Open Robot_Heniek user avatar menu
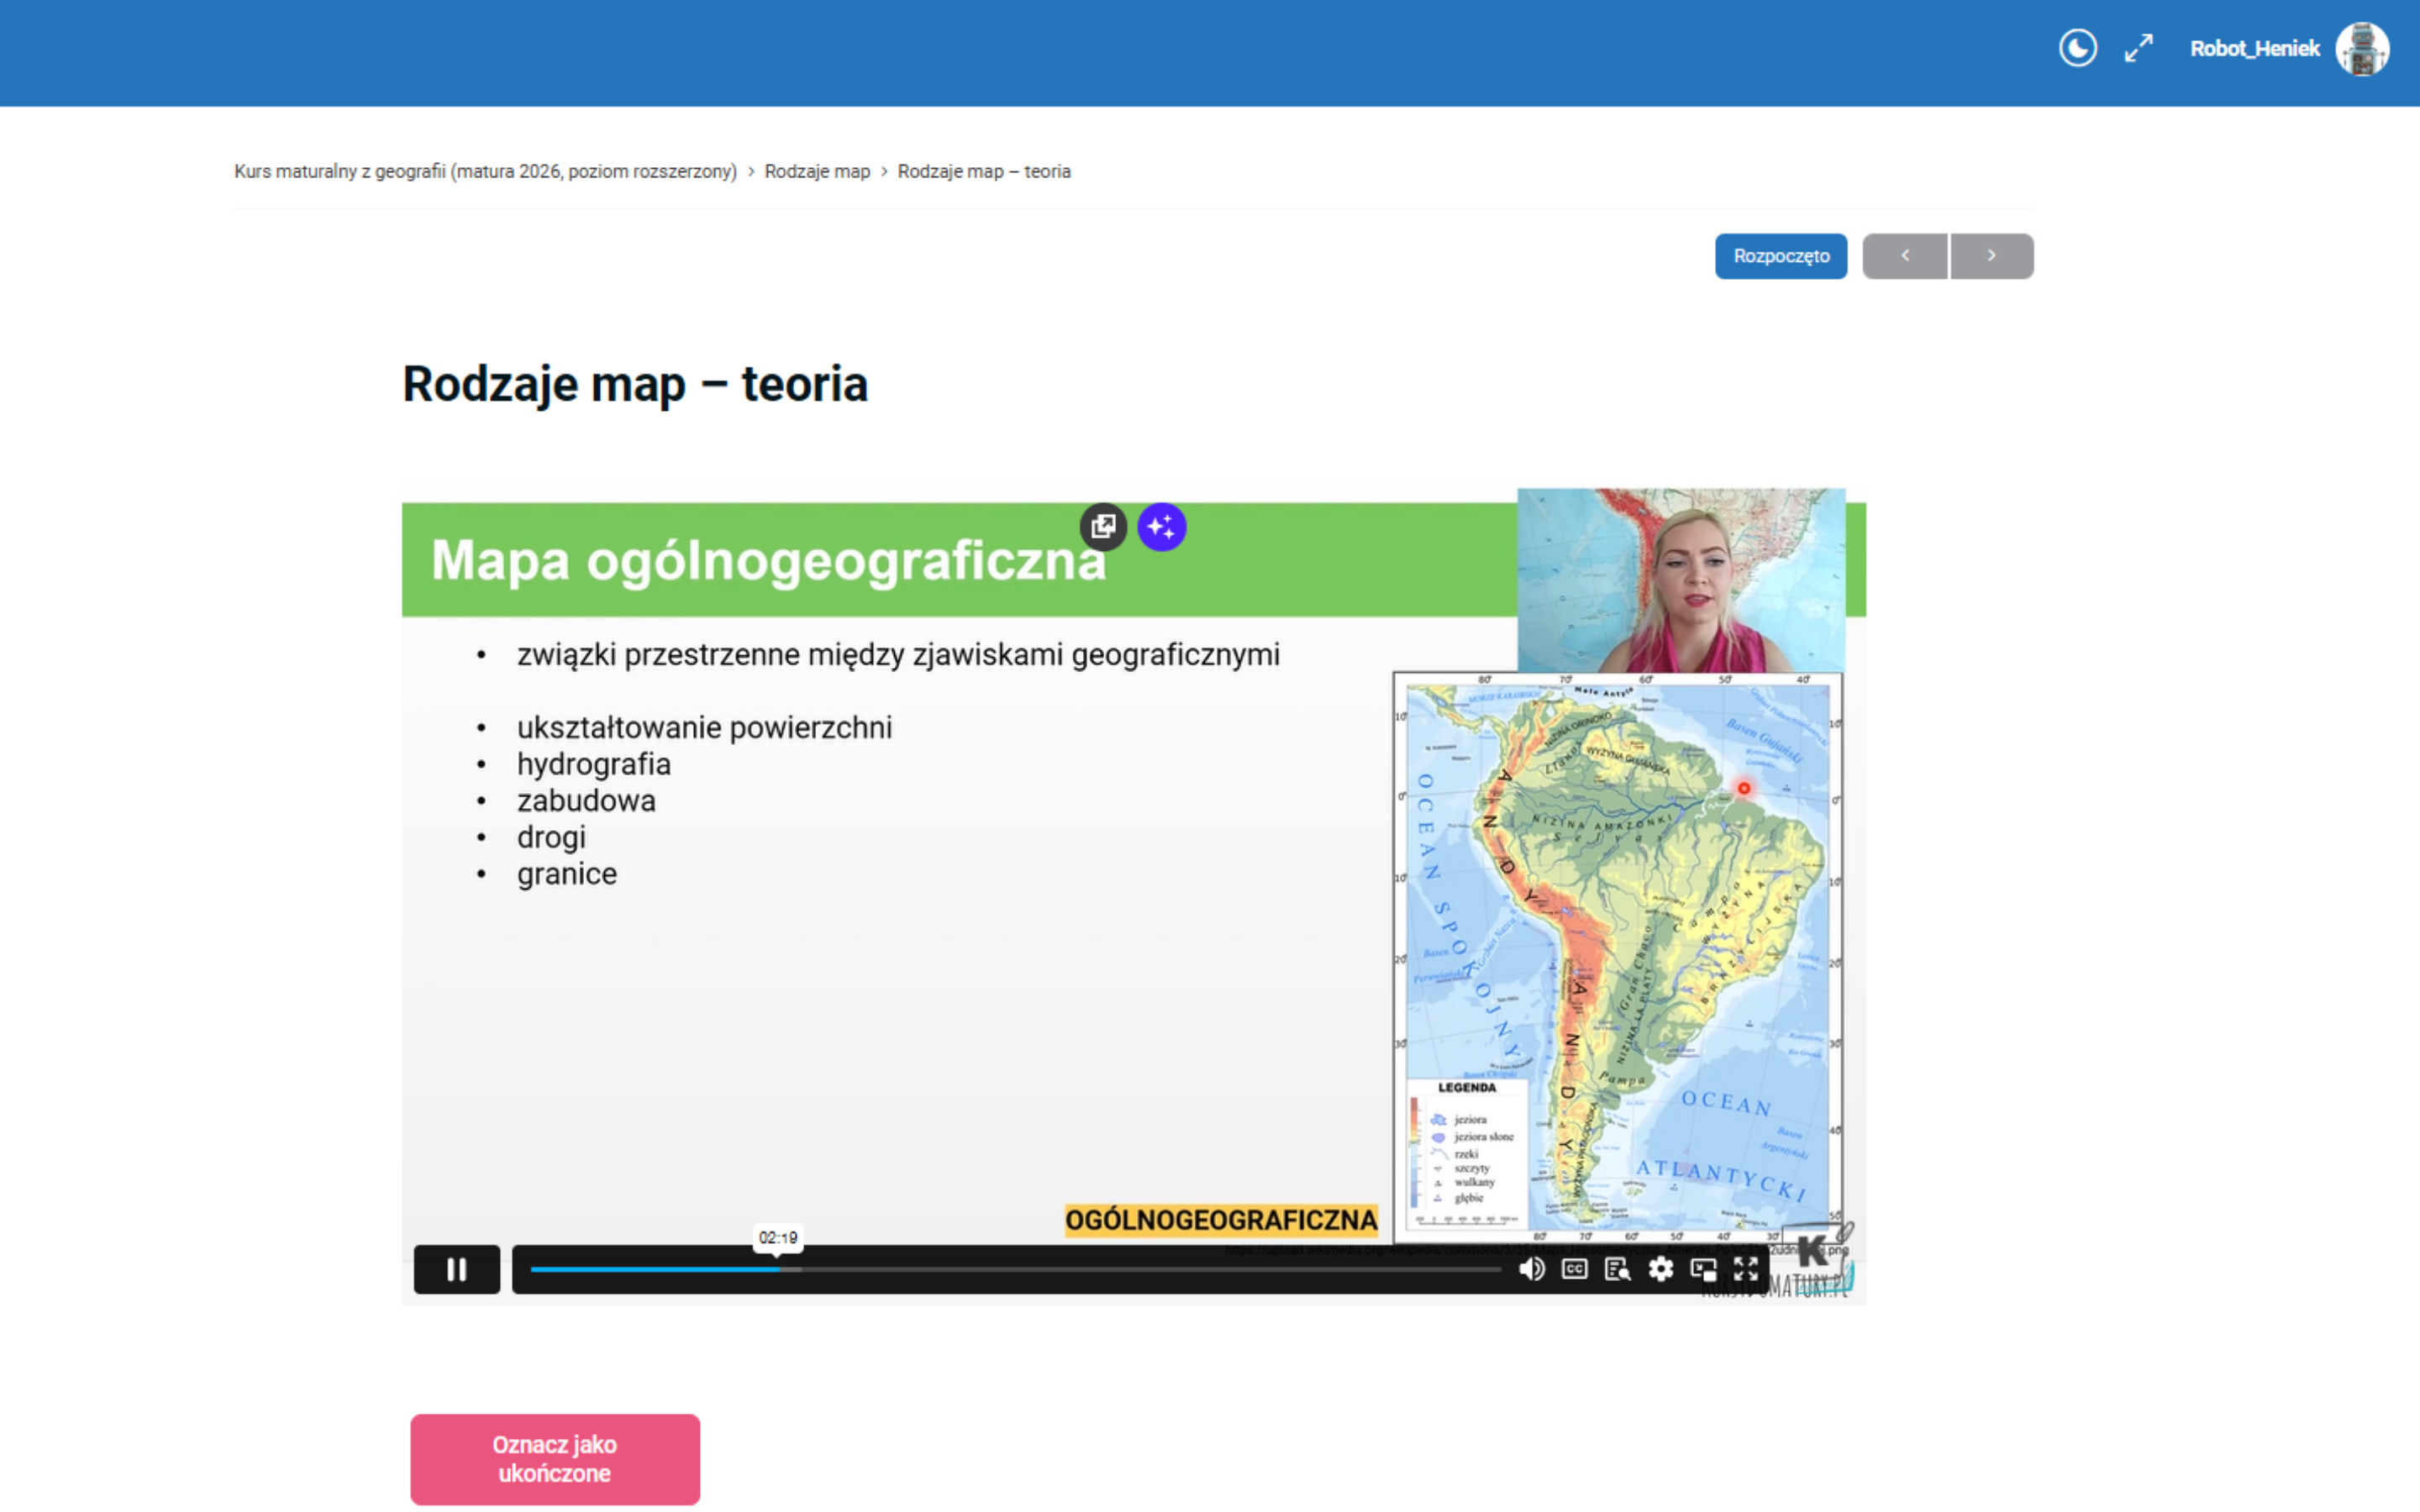 [2362, 48]
